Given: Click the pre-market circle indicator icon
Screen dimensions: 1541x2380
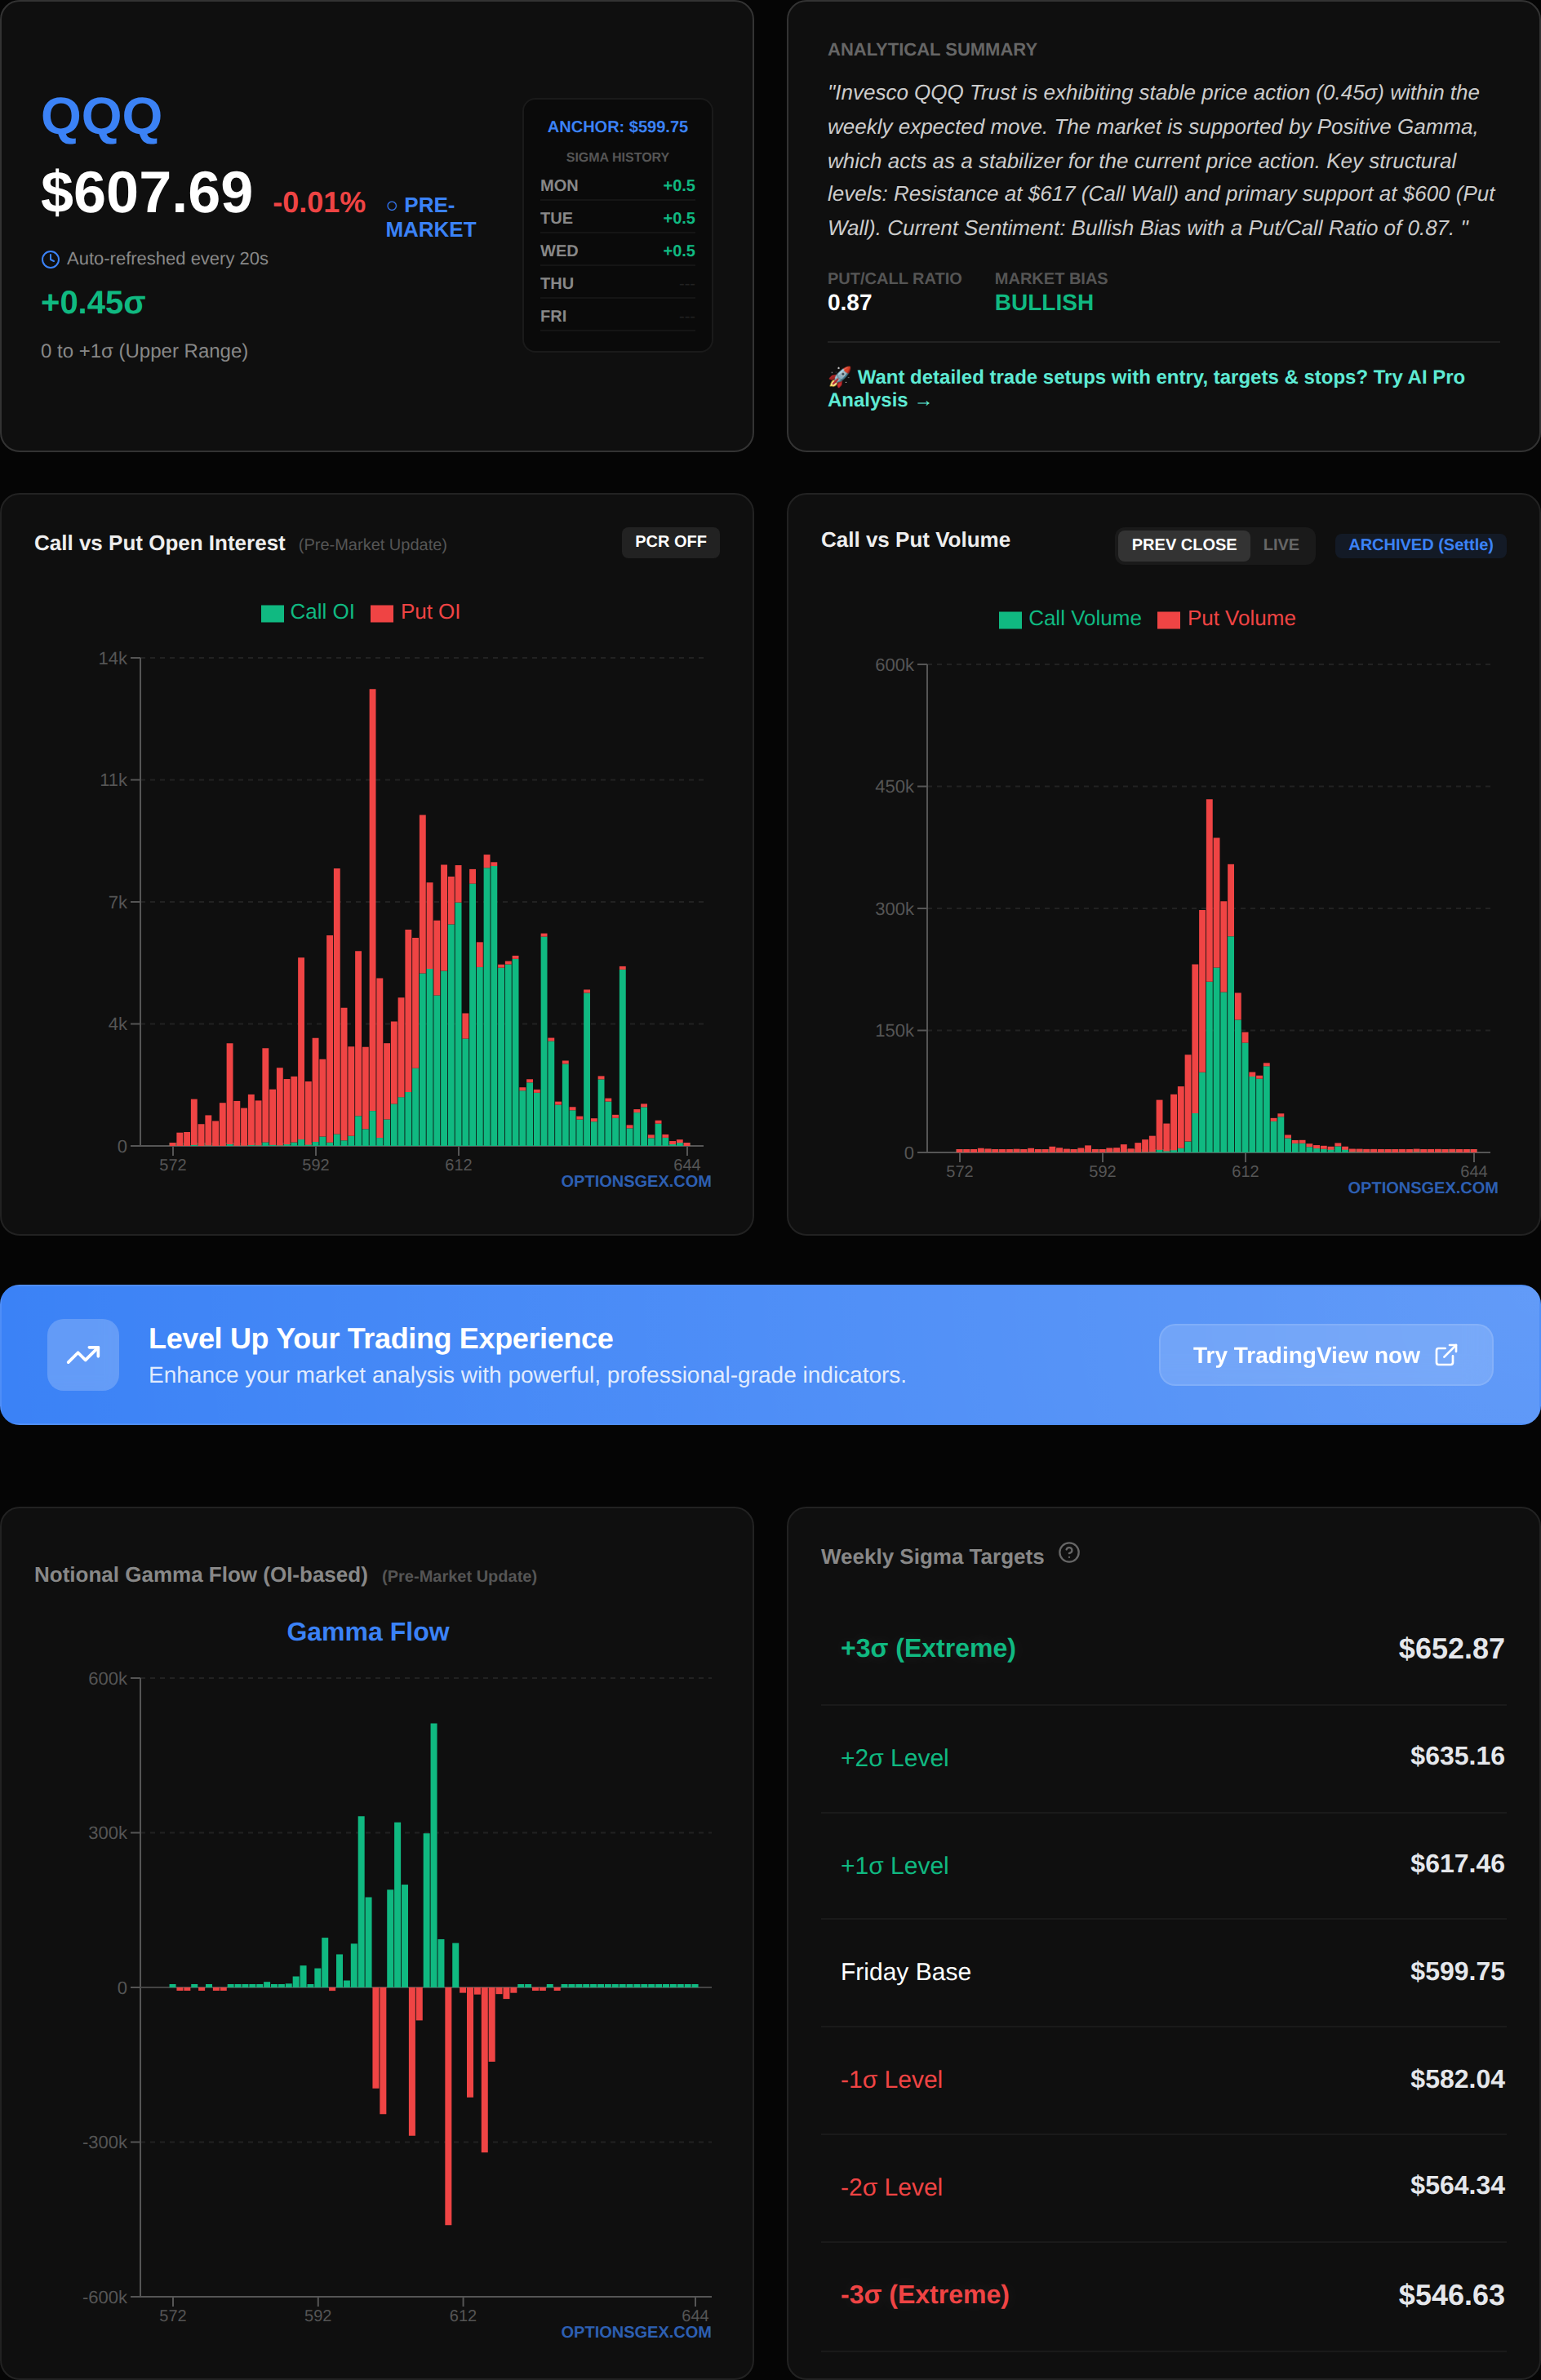Looking at the screenshot, I should 392,206.
